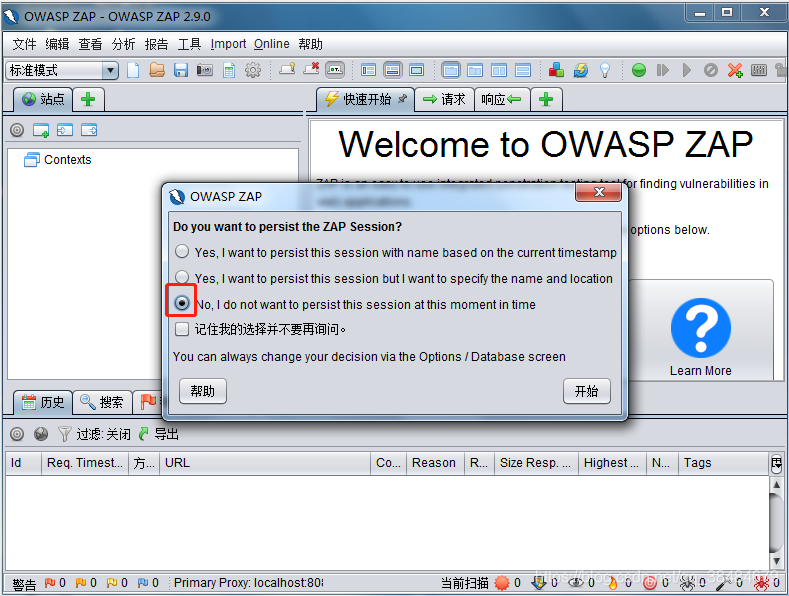
Task: Open the 编辑 menu
Action: click(57, 44)
